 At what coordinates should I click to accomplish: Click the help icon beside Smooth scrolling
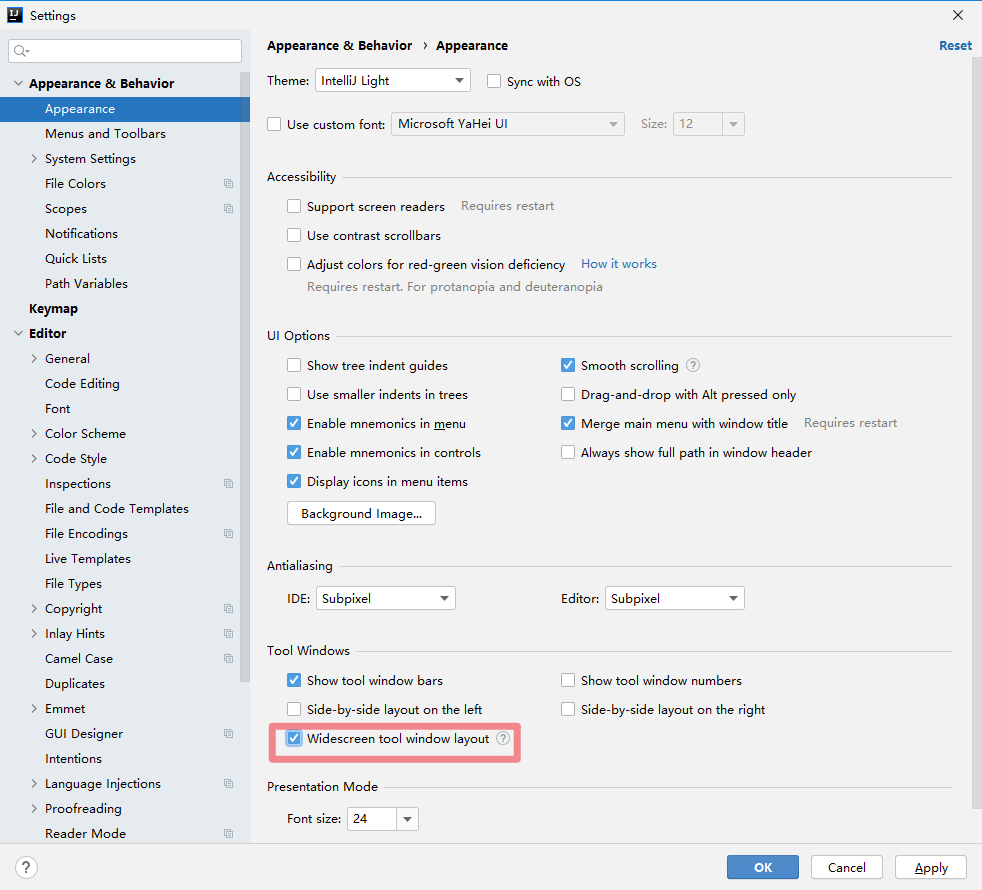pyautogui.click(x=693, y=366)
